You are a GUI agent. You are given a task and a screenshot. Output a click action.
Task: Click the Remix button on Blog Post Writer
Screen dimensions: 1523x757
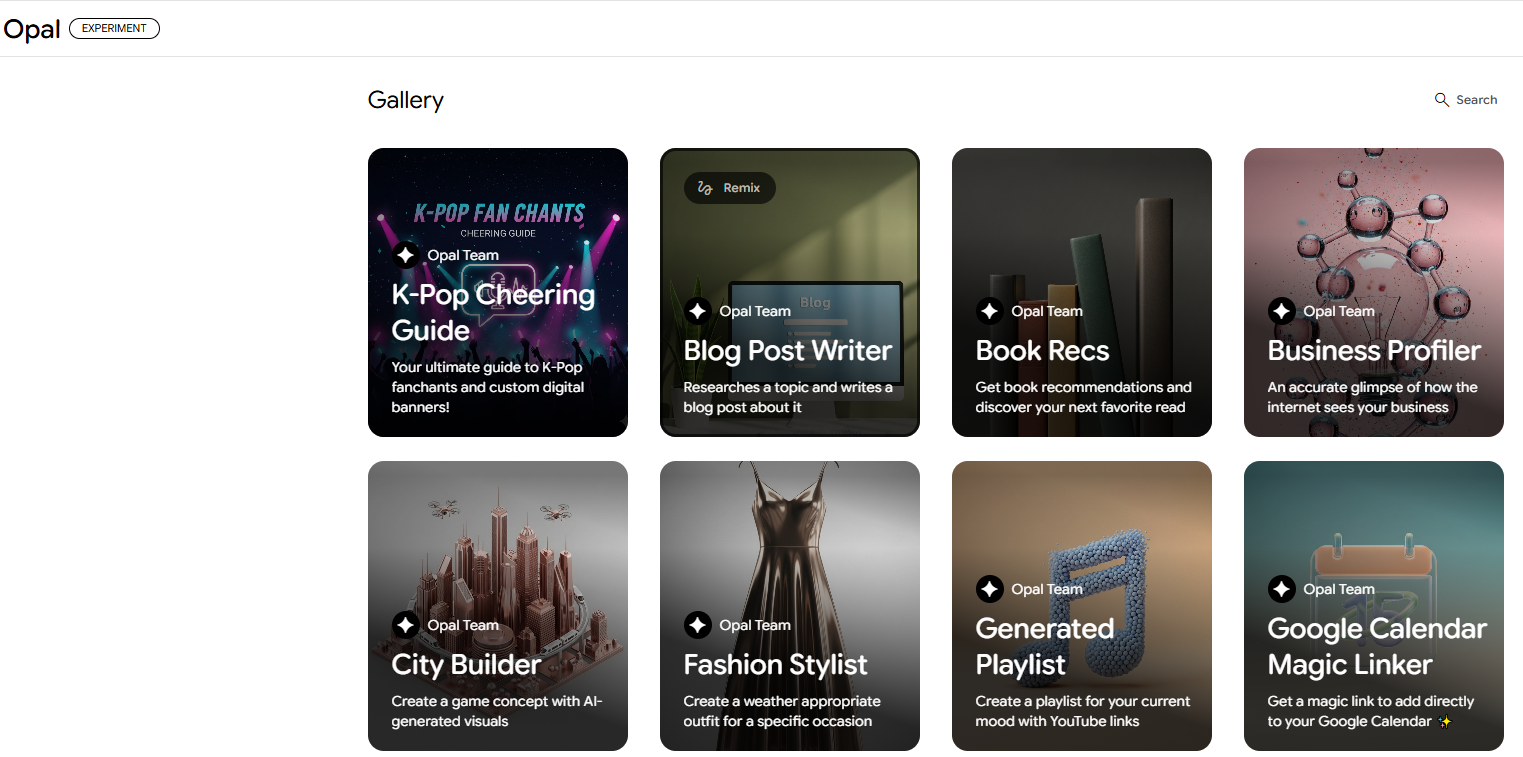(729, 188)
